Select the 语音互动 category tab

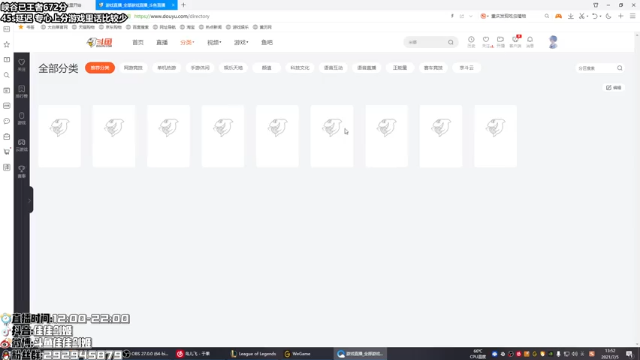point(333,68)
